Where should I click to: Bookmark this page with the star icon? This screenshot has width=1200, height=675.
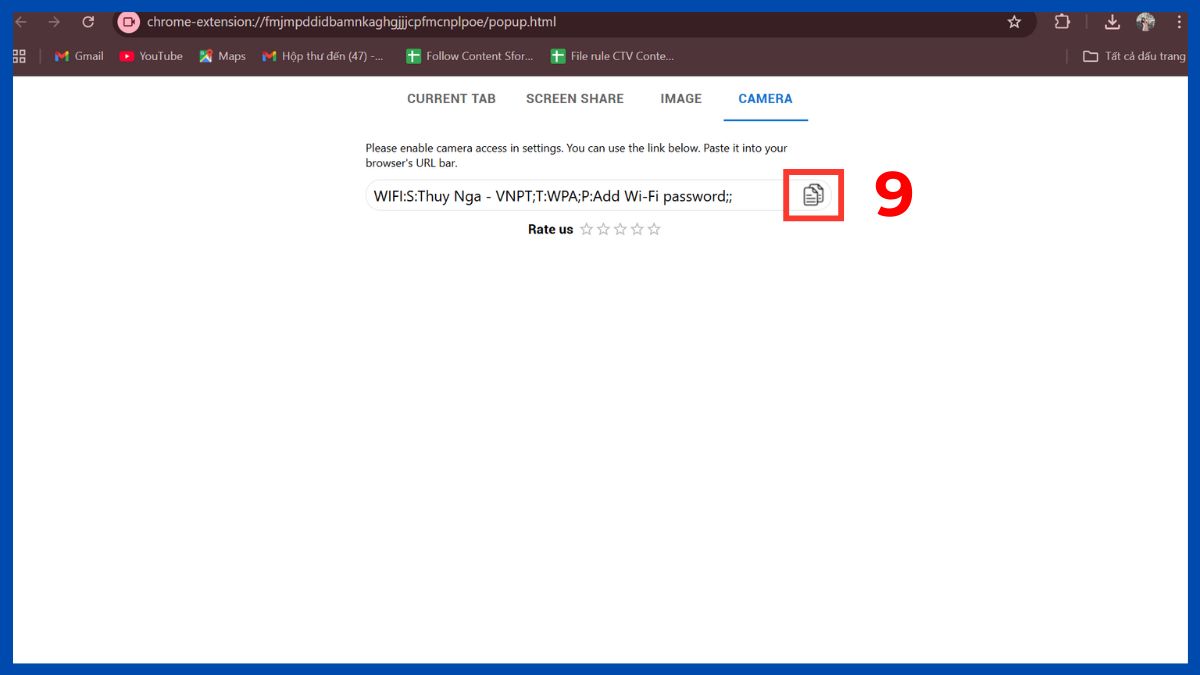click(x=1014, y=22)
